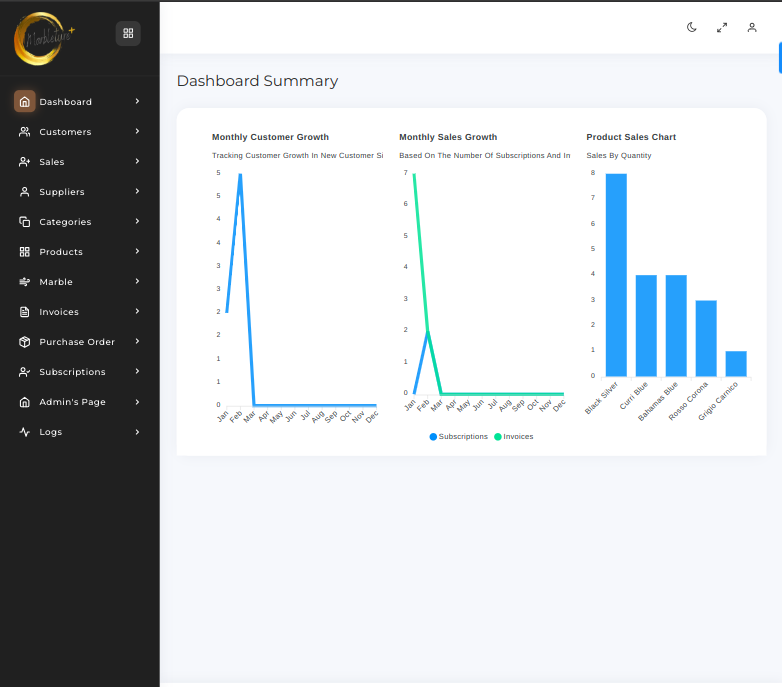Open the Purchase Order menu item
This screenshot has width=782, height=687.
tap(79, 342)
